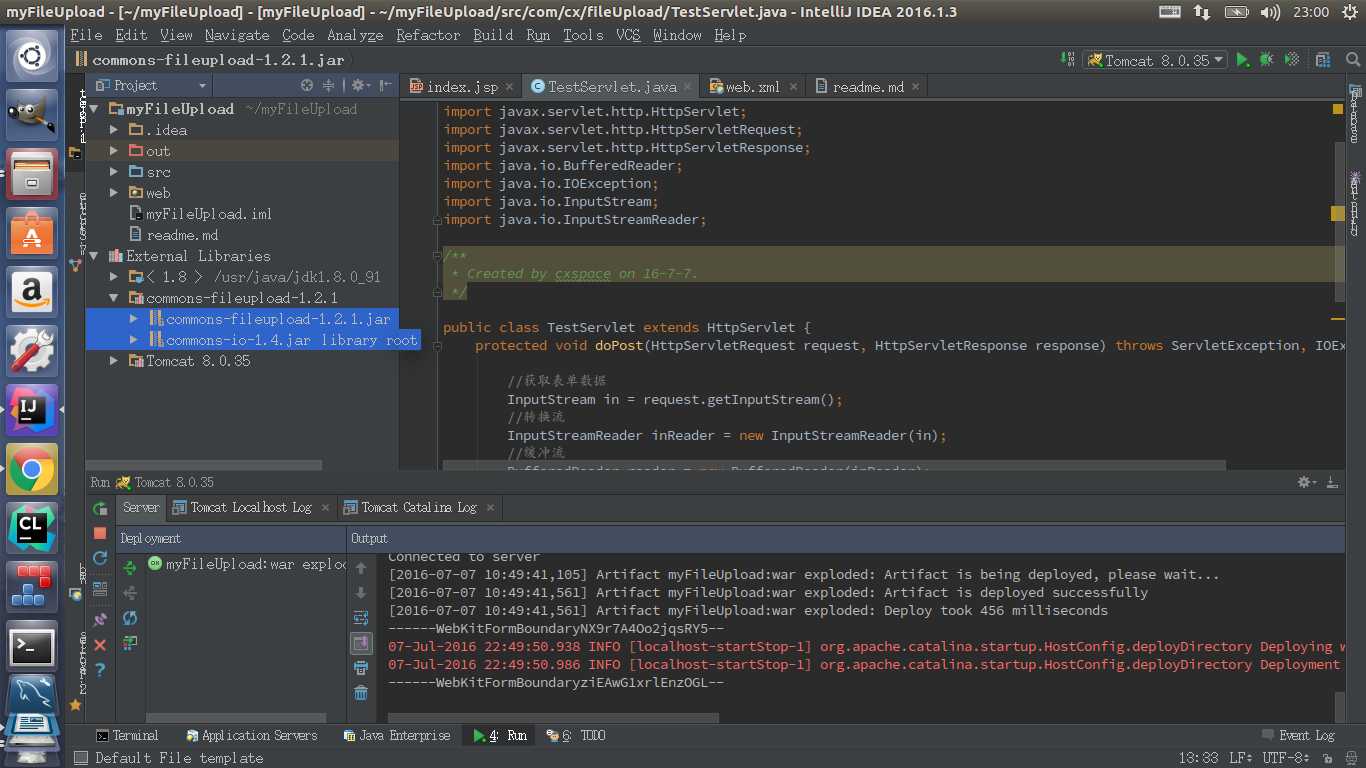Click the UTF-8 encoding in status bar

[x=1284, y=758]
